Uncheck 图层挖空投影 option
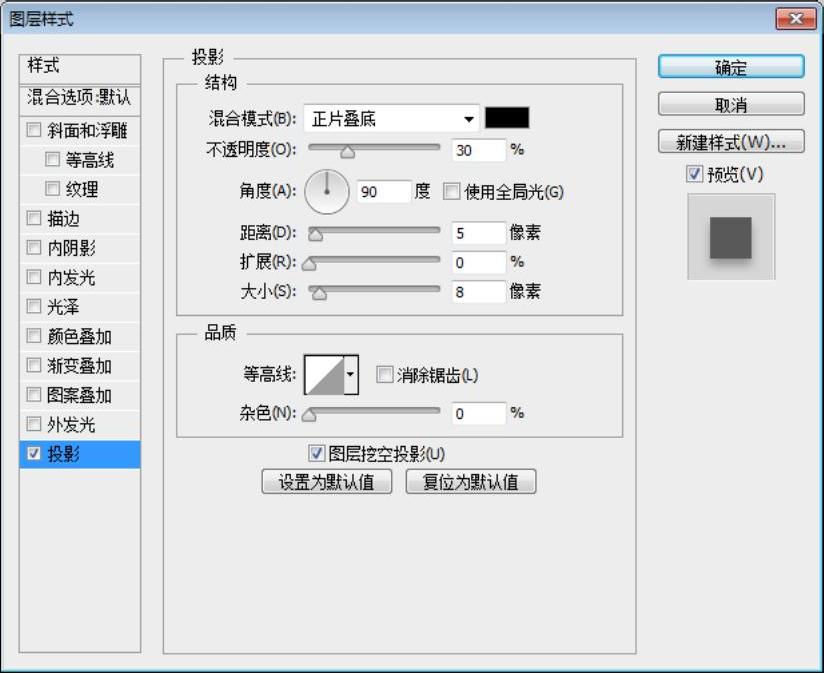Screen dimensions: 824x673 316,453
